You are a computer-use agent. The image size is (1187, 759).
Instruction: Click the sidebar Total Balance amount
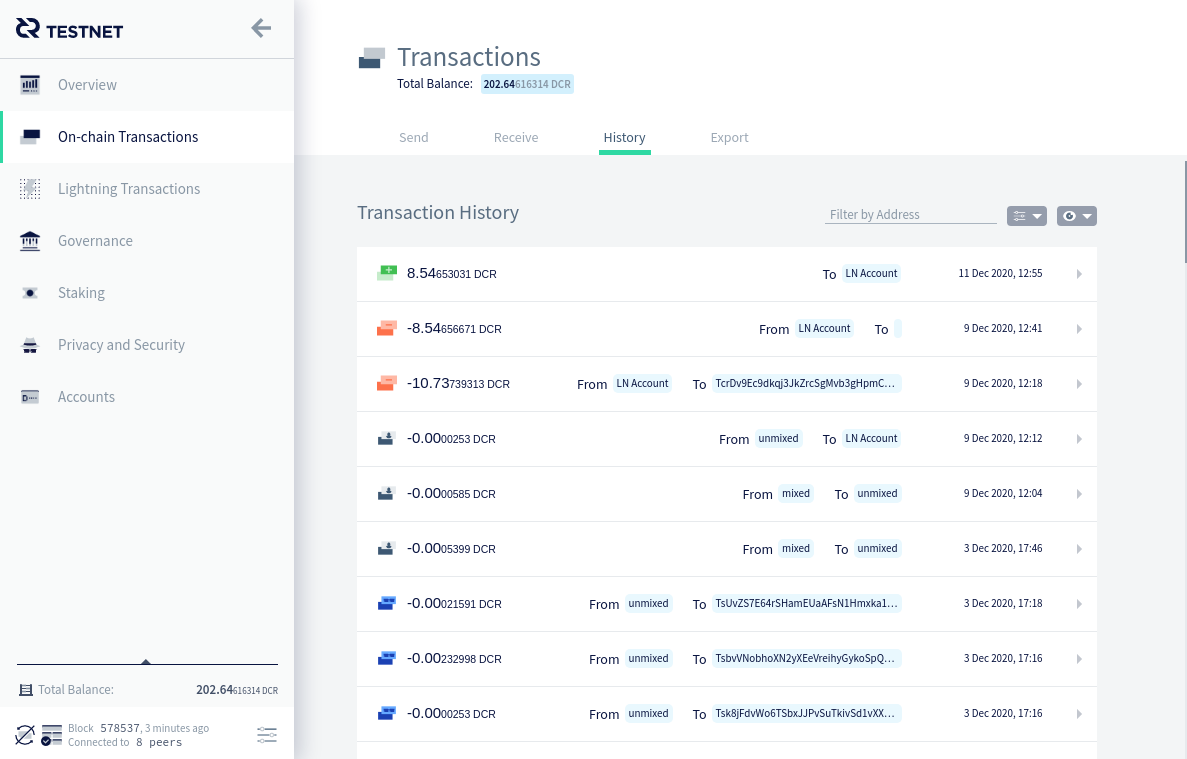(237, 690)
